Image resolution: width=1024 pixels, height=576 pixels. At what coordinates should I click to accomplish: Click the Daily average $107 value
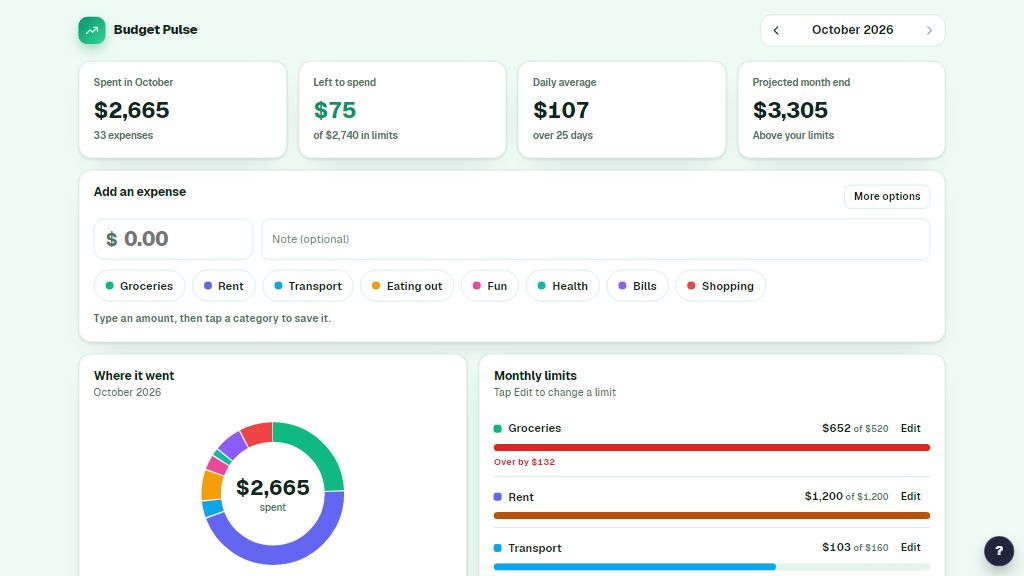[x=561, y=110]
